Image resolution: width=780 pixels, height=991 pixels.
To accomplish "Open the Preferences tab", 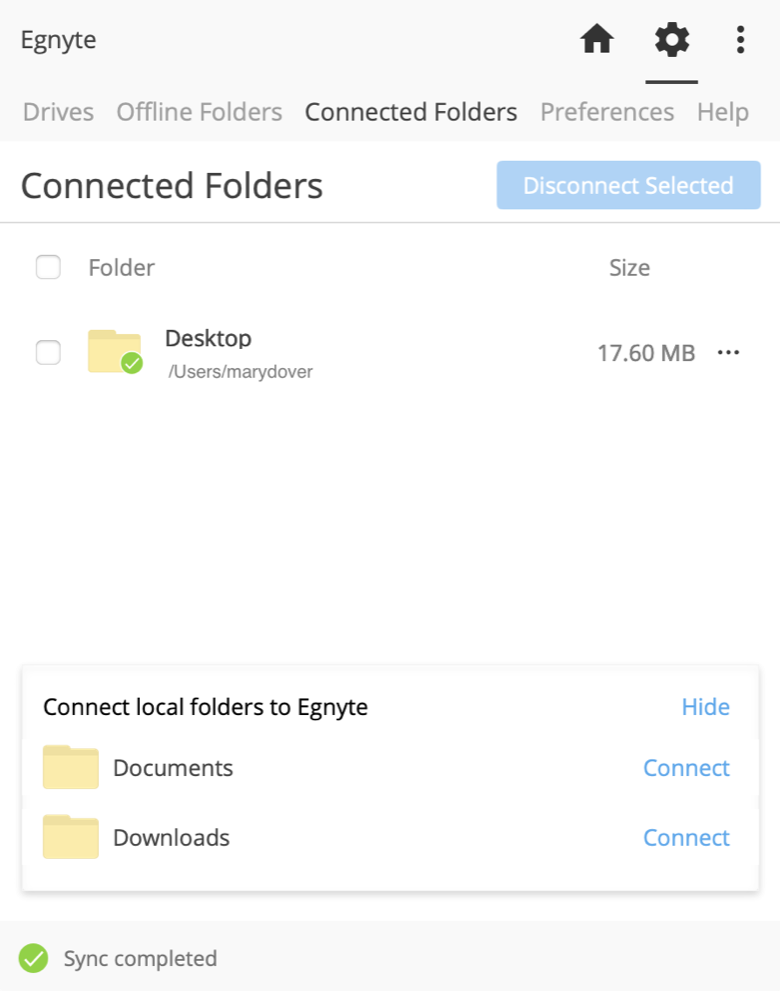I will click(606, 112).
